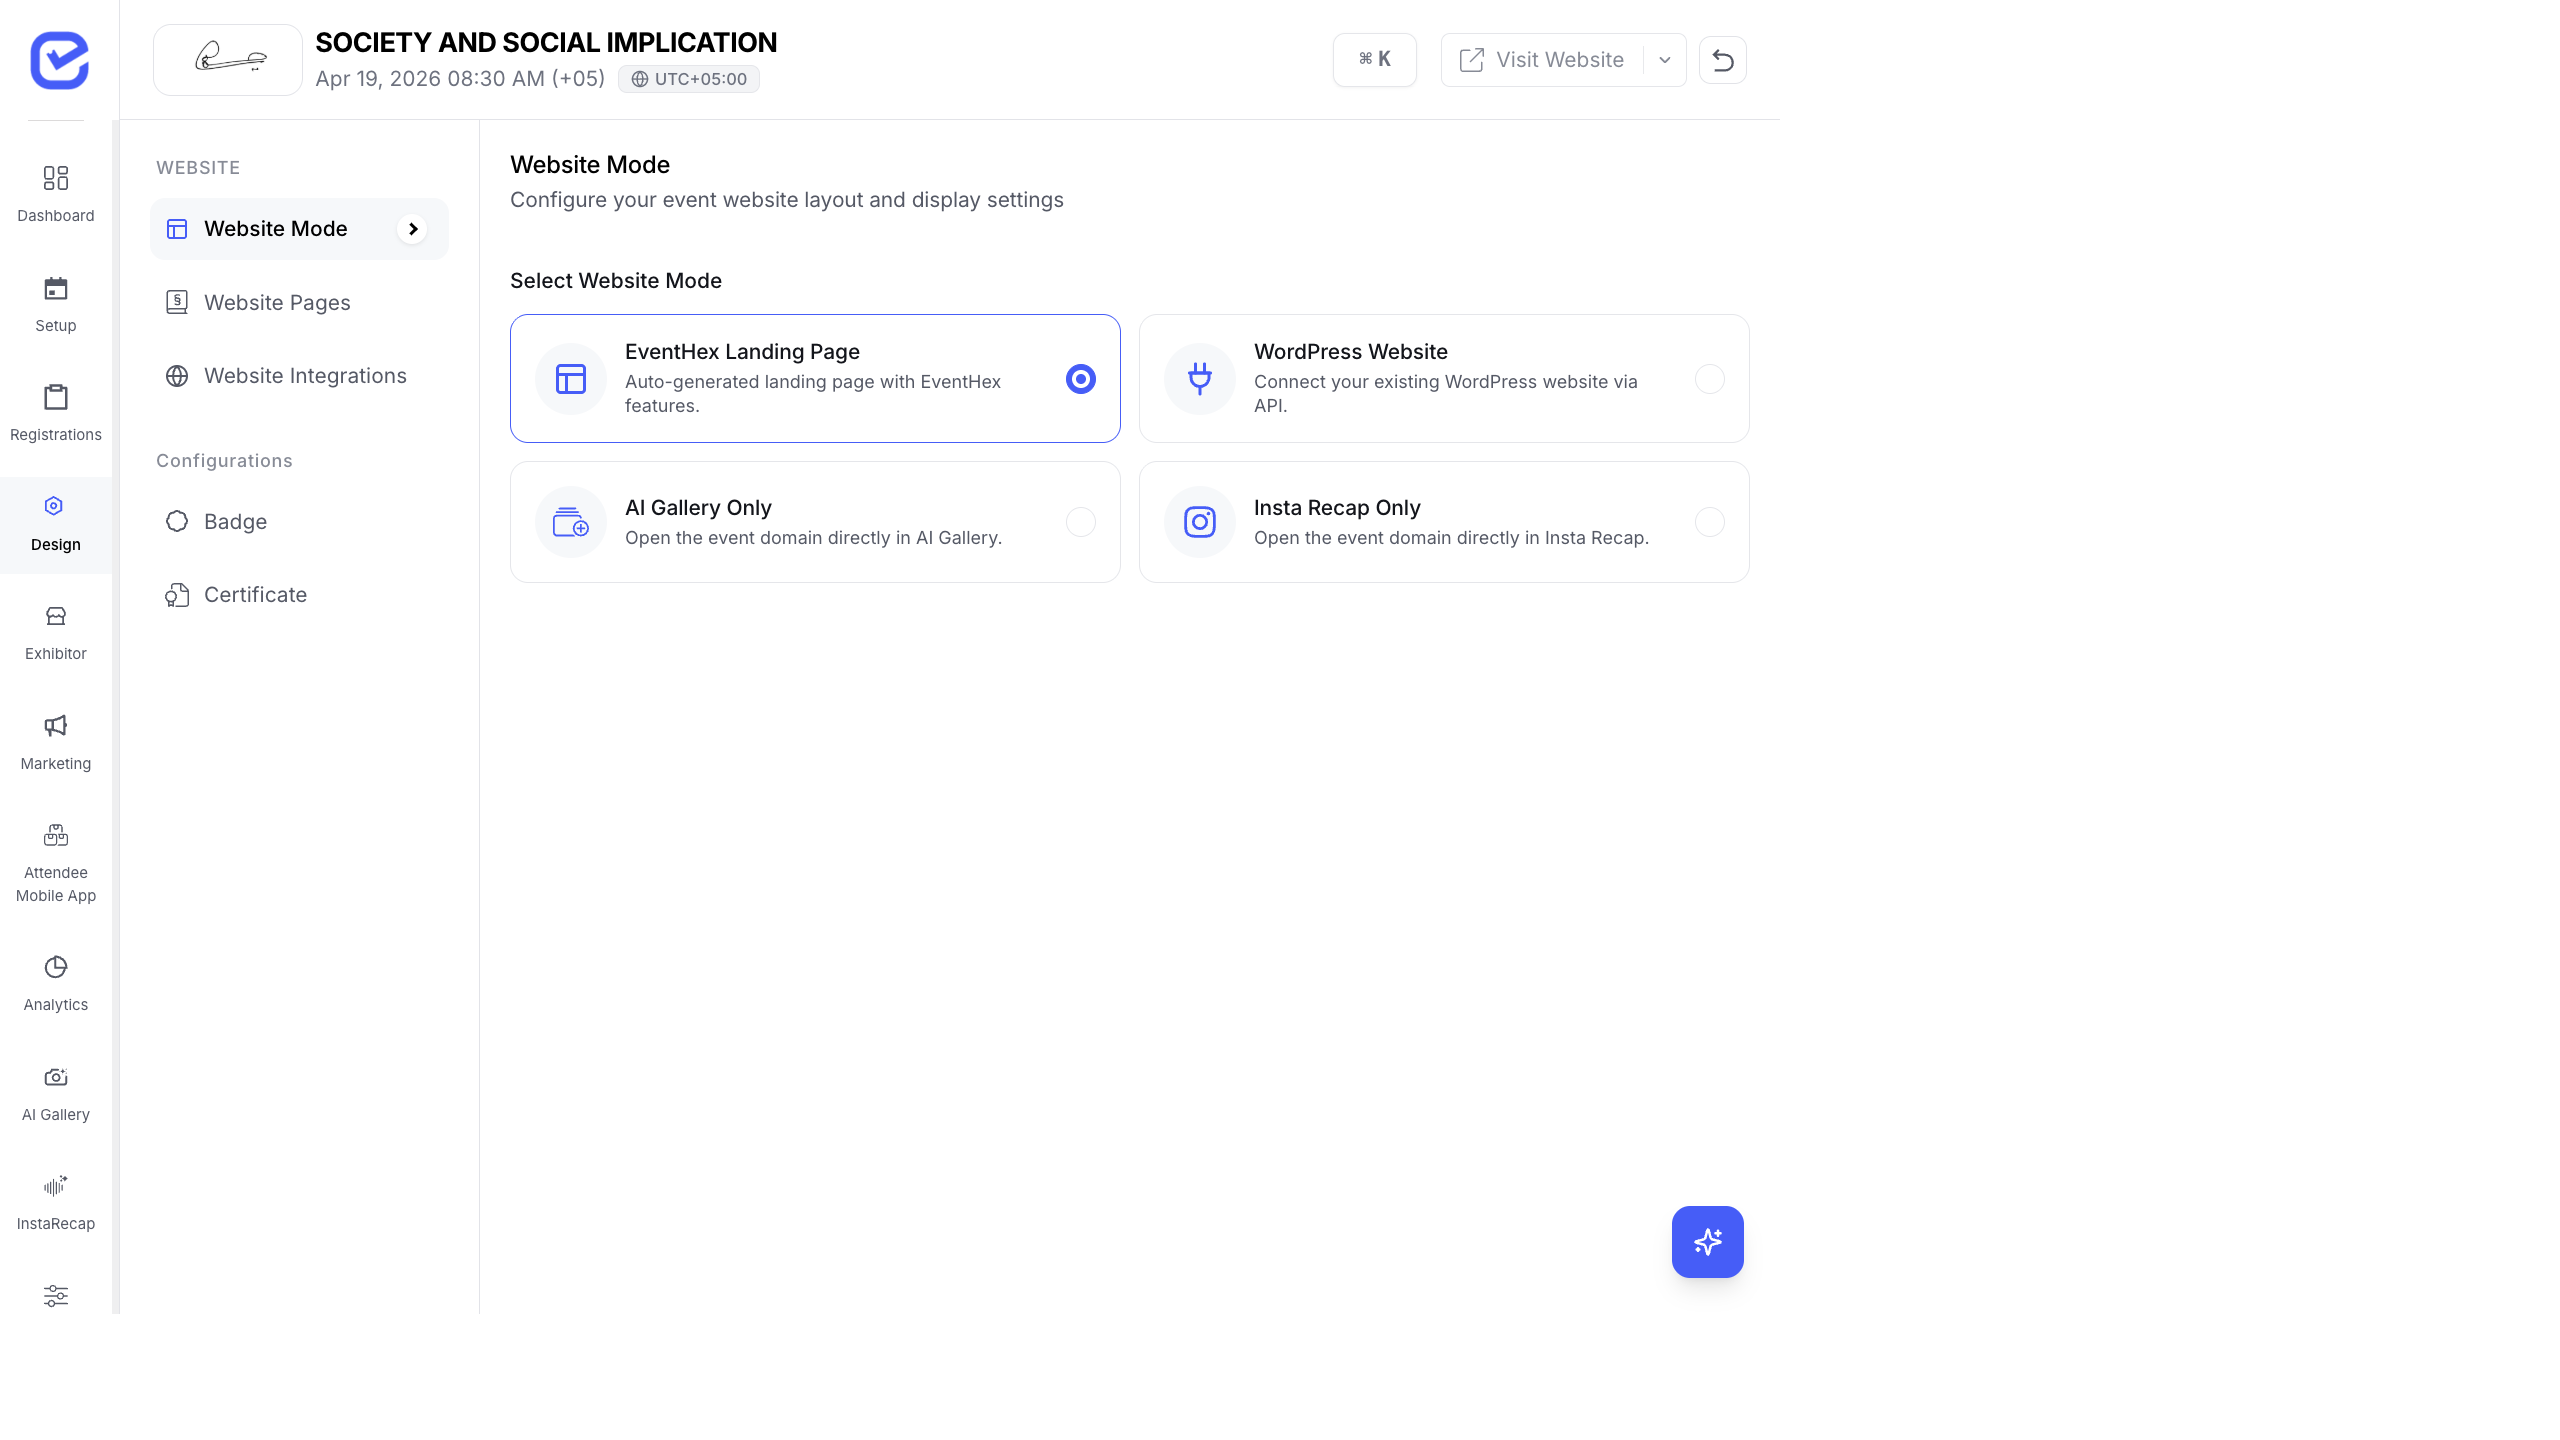This screenshot has width=2560, height=1440.
Task: Select the WordPress Website radio button
Action: (1709, 379)
